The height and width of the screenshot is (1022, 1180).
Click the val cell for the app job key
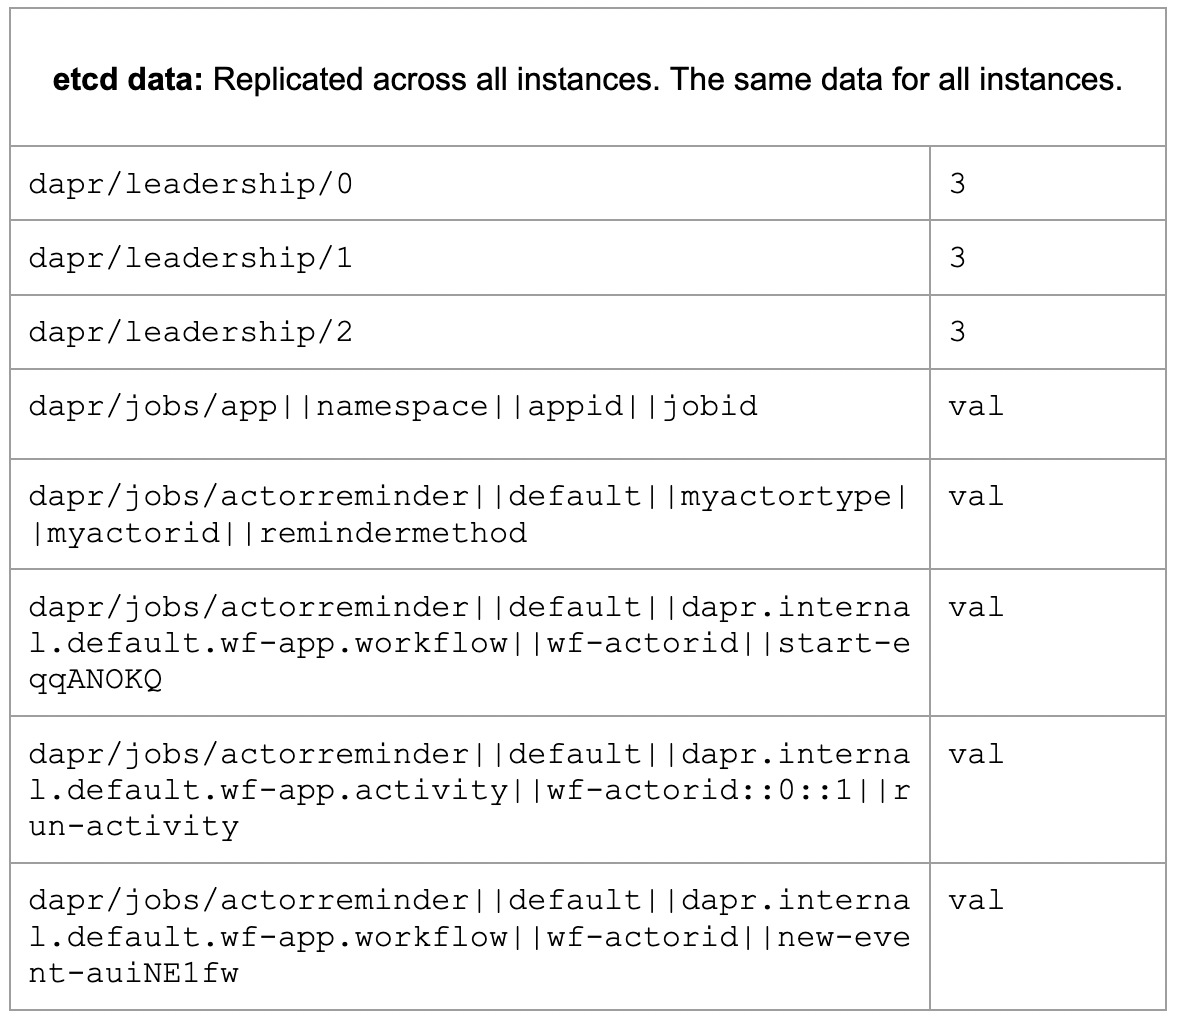975,406
